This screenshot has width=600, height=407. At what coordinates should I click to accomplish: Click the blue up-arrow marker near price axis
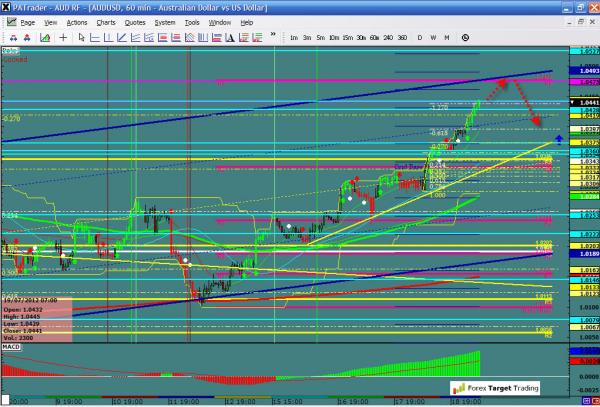(559, 140)
